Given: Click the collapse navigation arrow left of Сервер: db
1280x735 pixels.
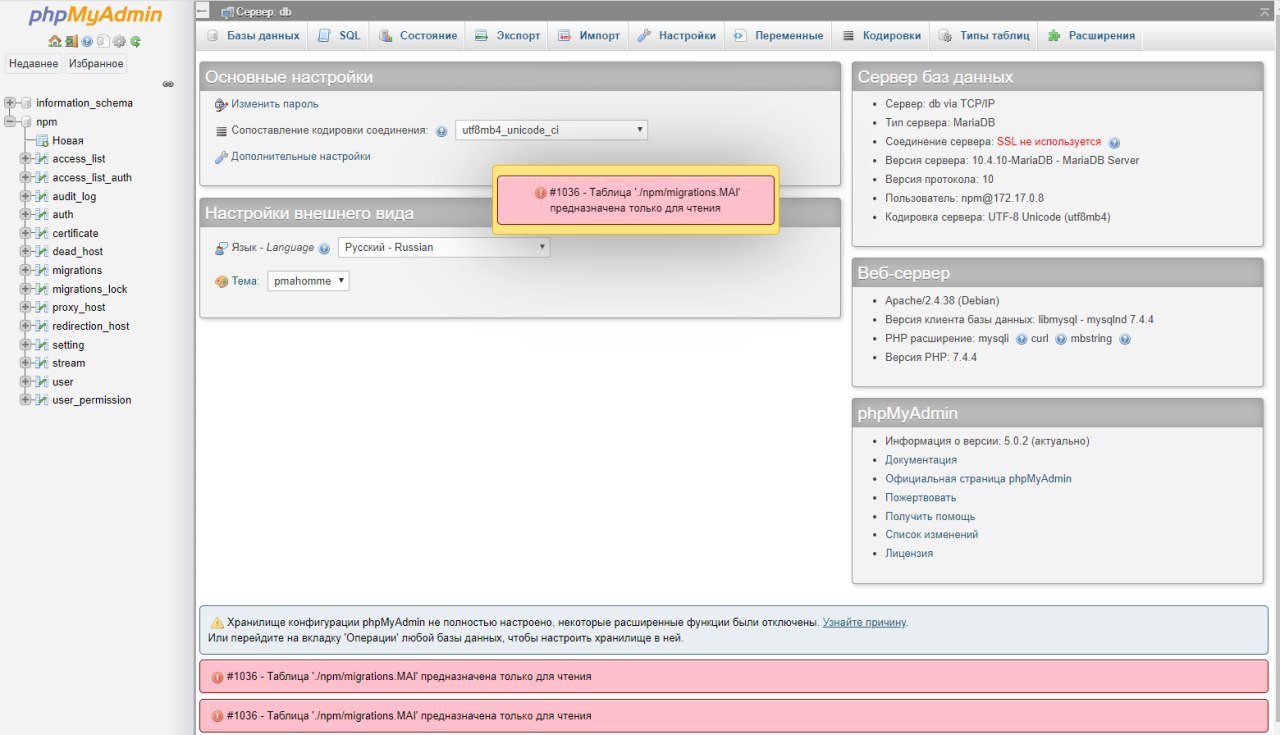Looking at the screenshot, I should click(x=203, y=11).
